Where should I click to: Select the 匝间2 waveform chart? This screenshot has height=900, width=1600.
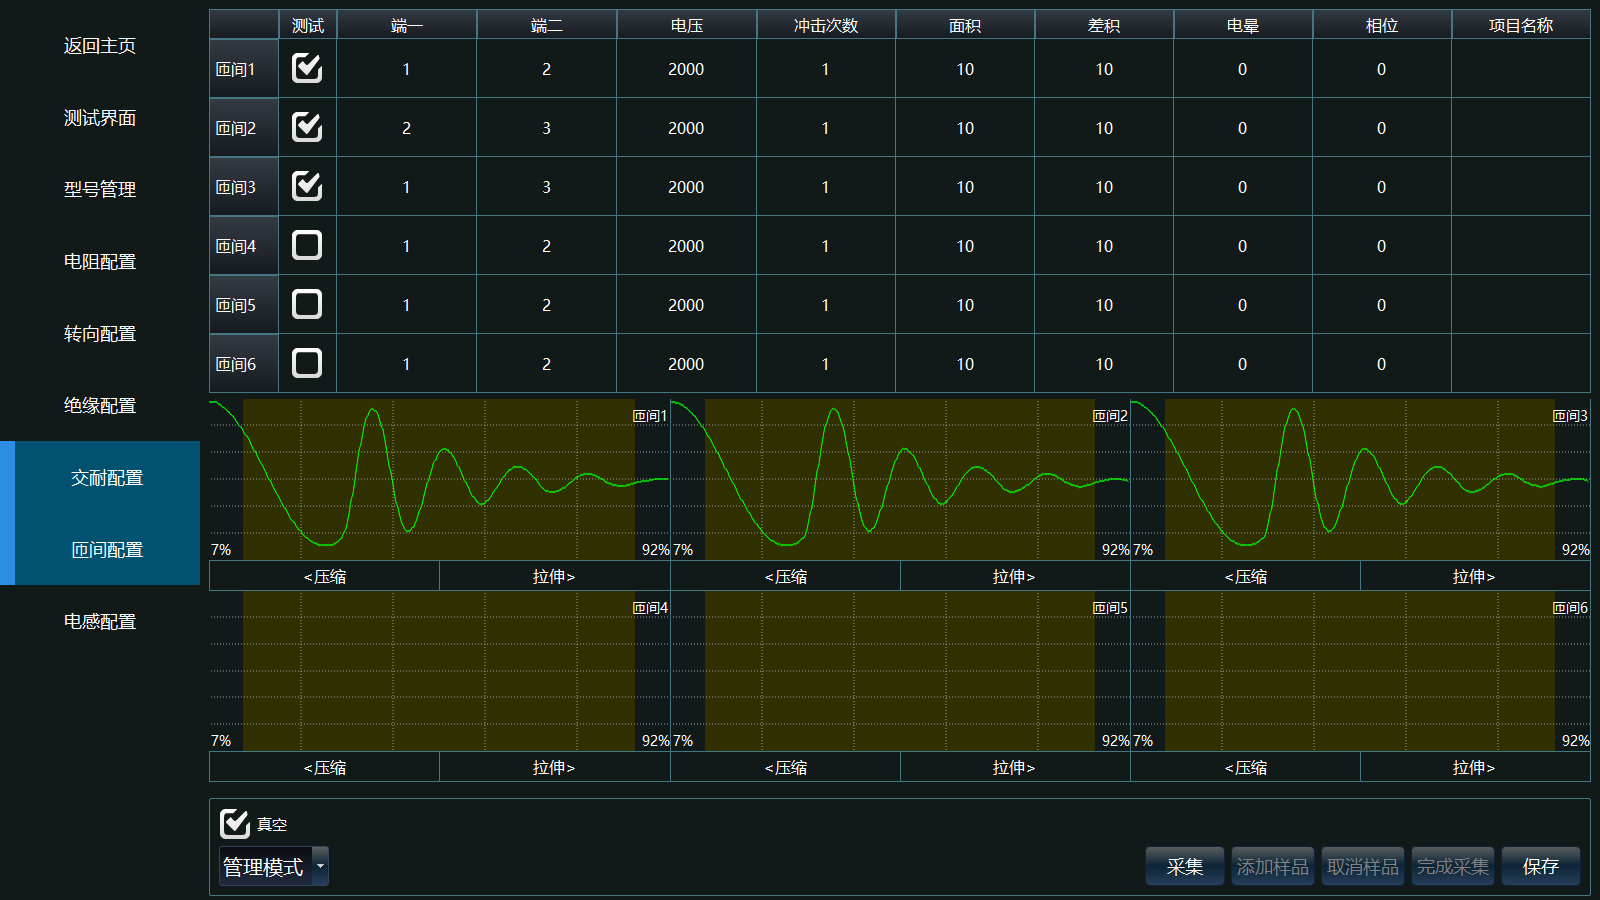tap(900, 480)
